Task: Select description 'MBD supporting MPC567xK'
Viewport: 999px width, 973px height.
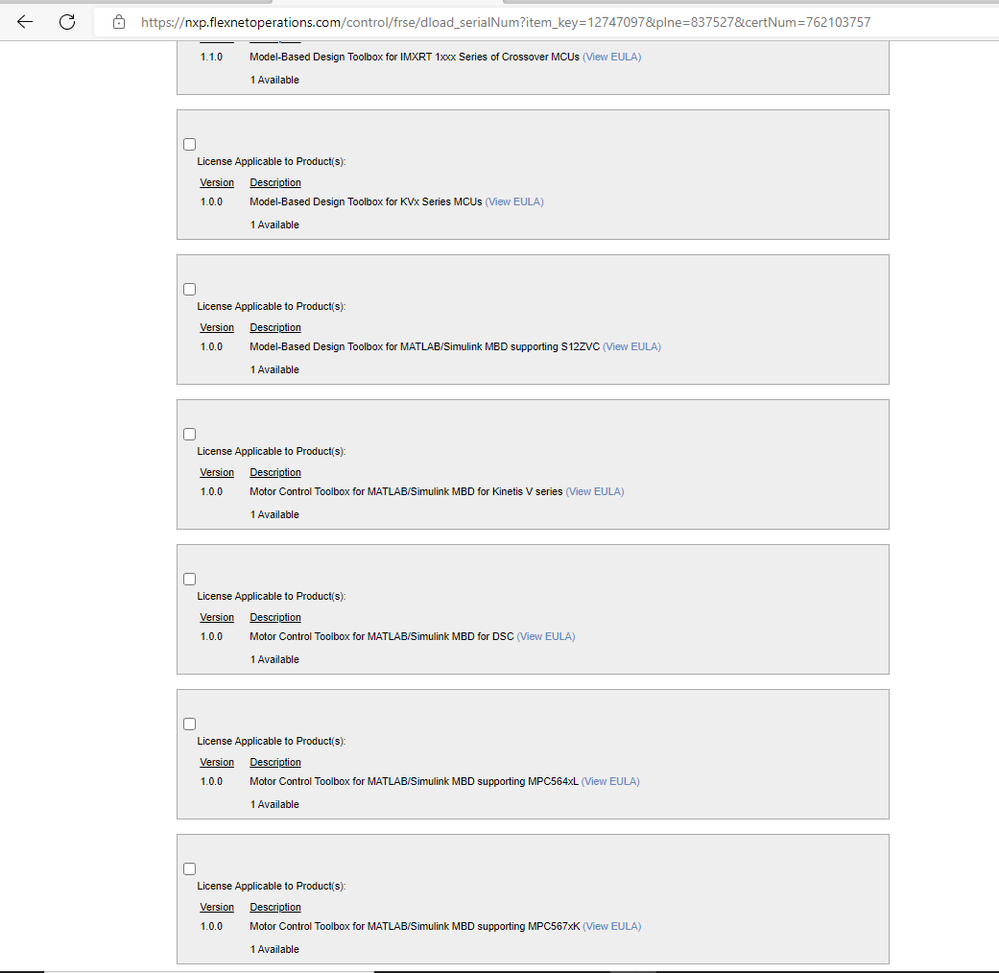Action: [415, 926]
